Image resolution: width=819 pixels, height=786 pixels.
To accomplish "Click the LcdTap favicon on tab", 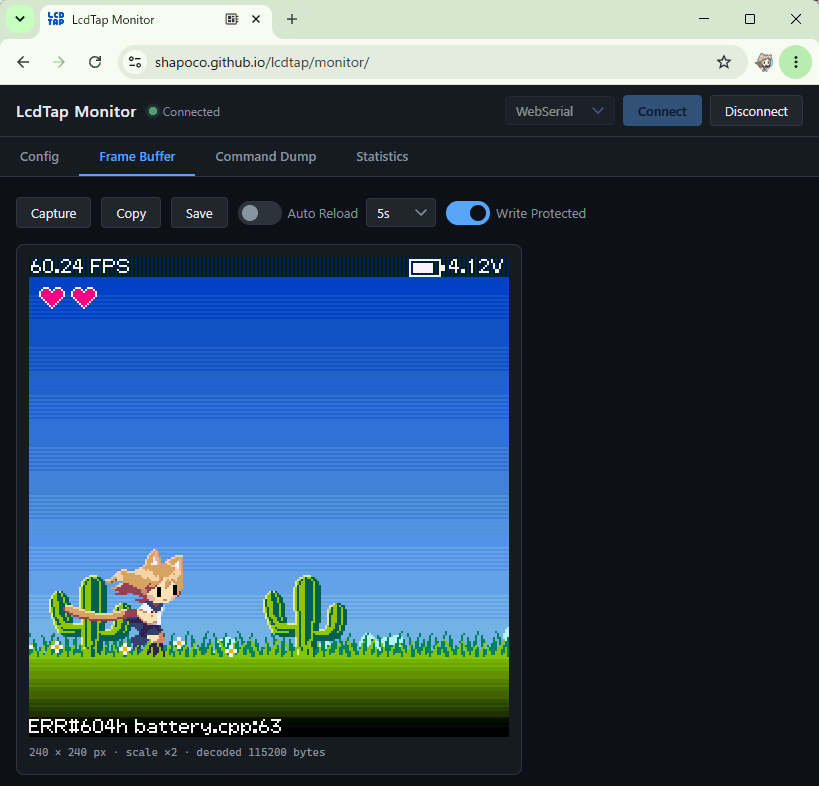I will (56, 19).
